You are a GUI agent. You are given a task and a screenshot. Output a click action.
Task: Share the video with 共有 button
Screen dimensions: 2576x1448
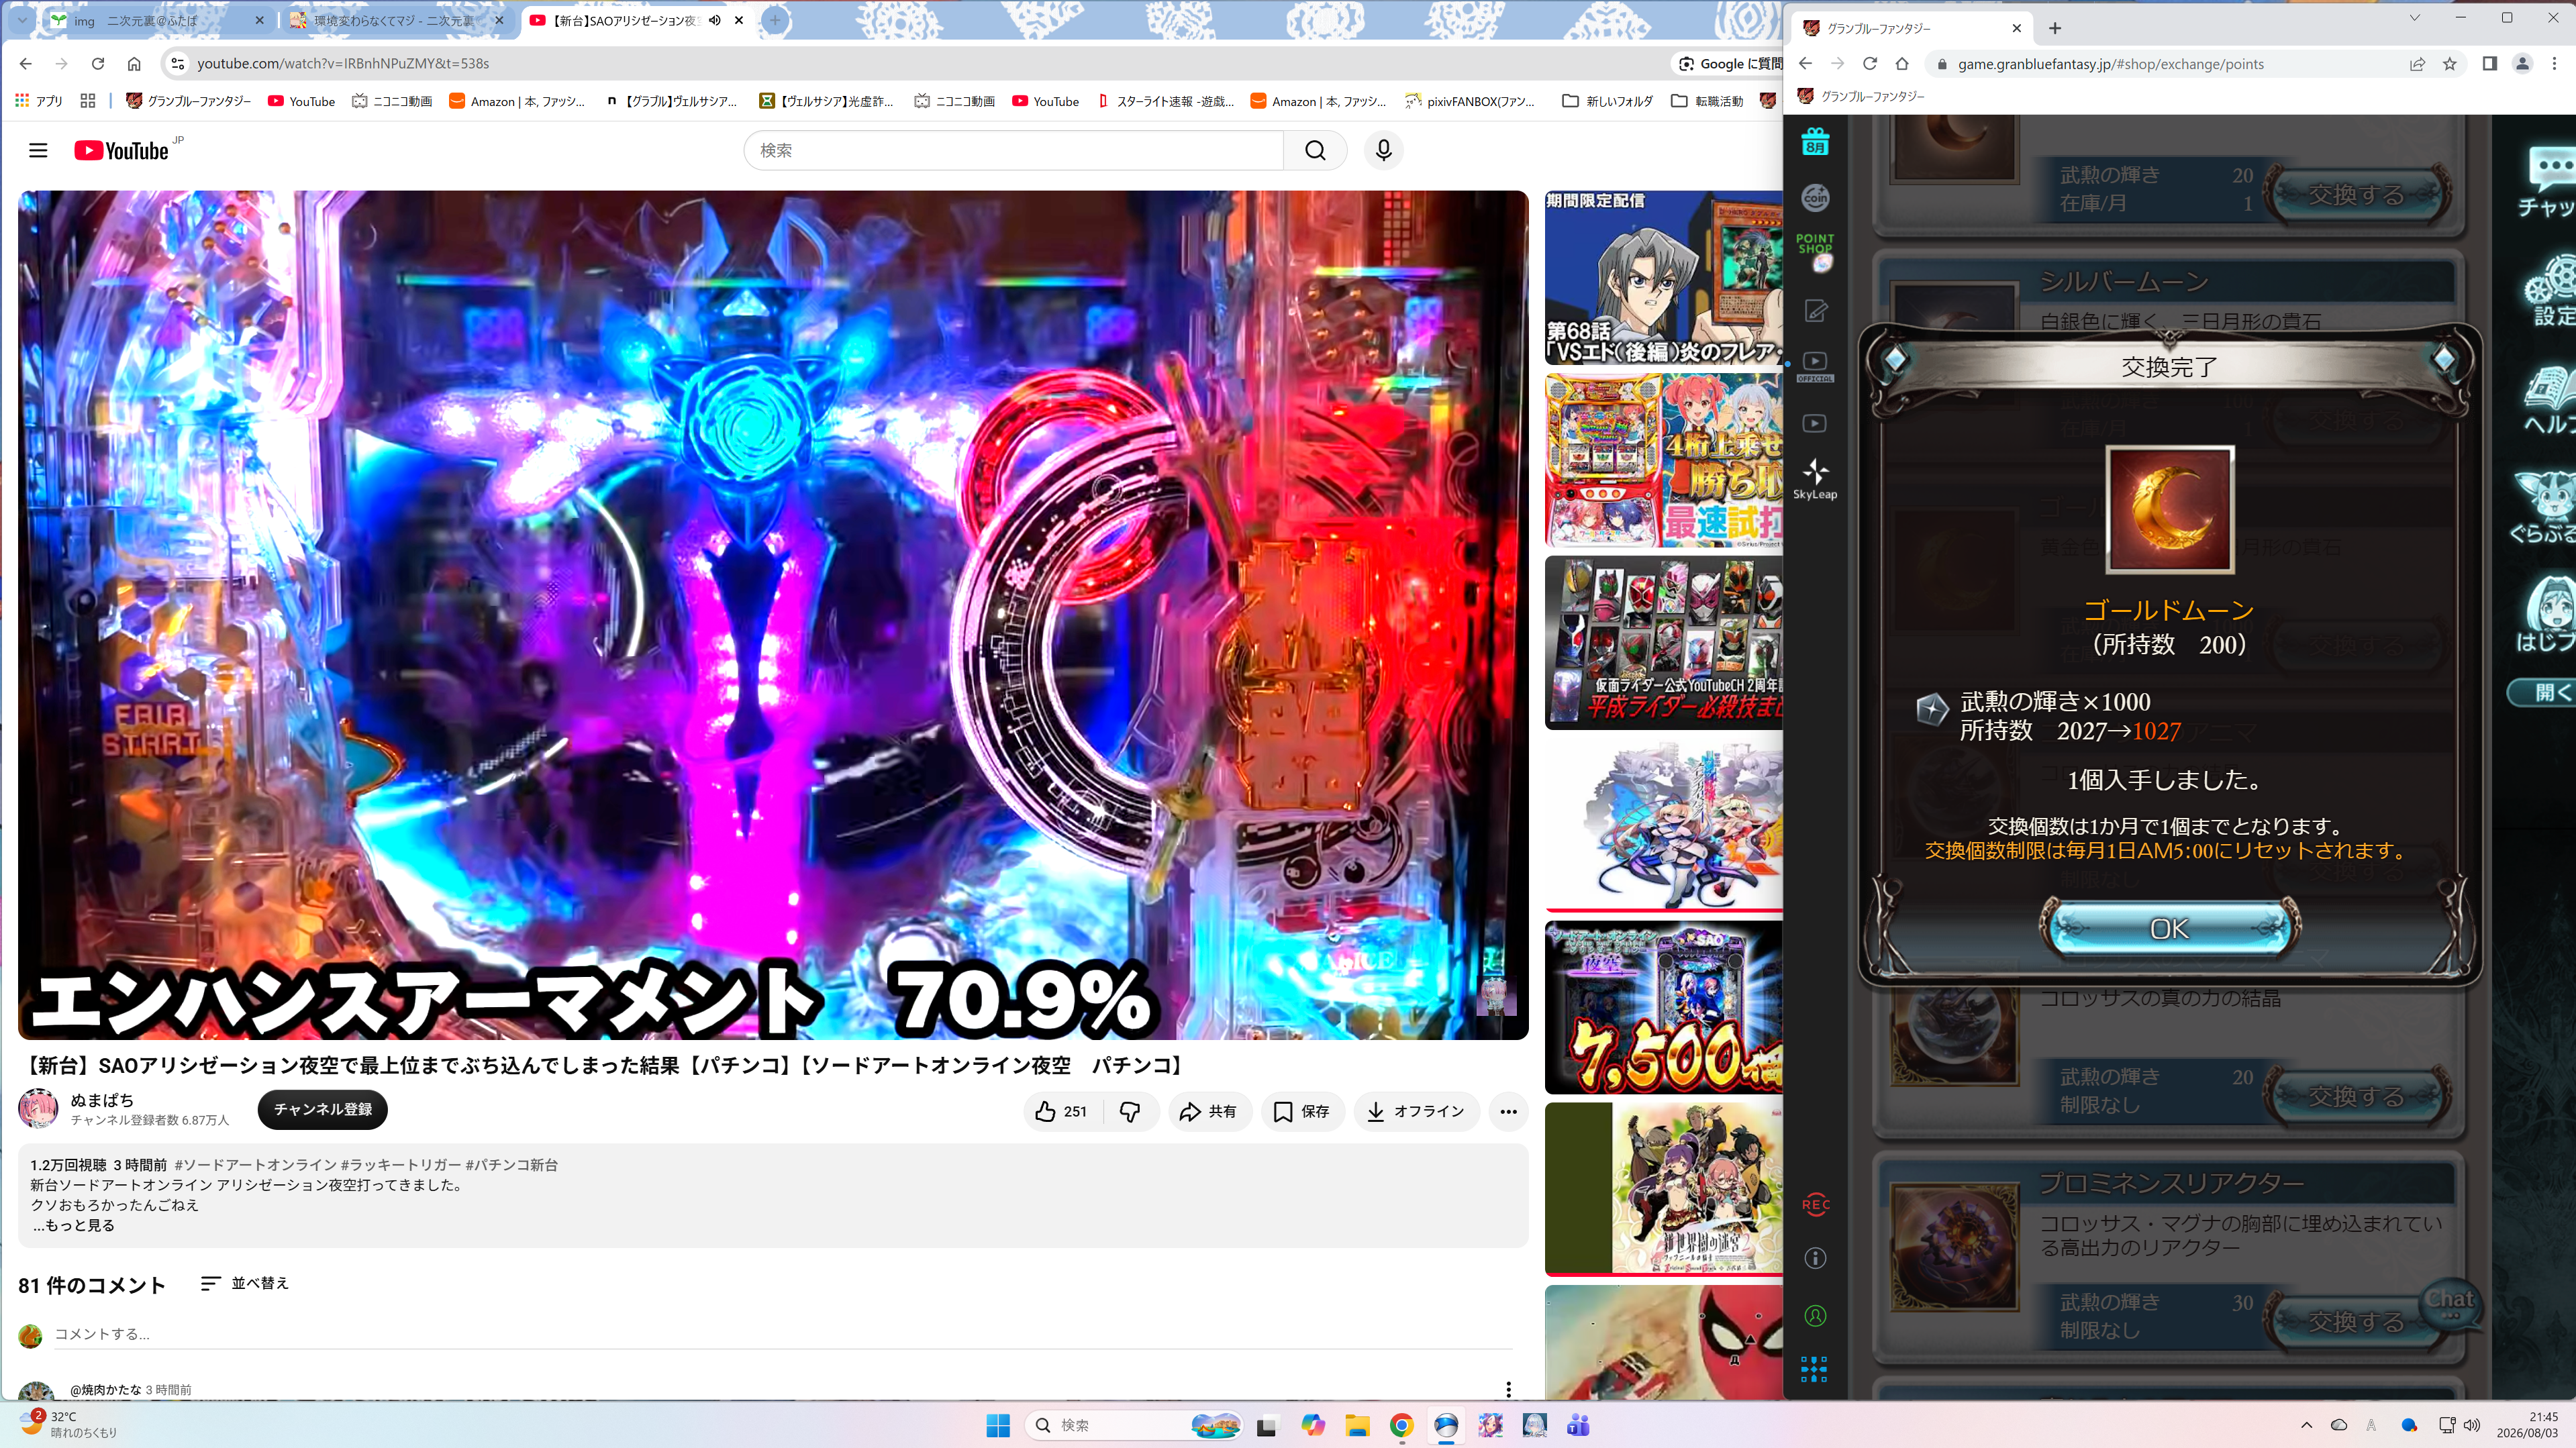pos(1209,1111)
